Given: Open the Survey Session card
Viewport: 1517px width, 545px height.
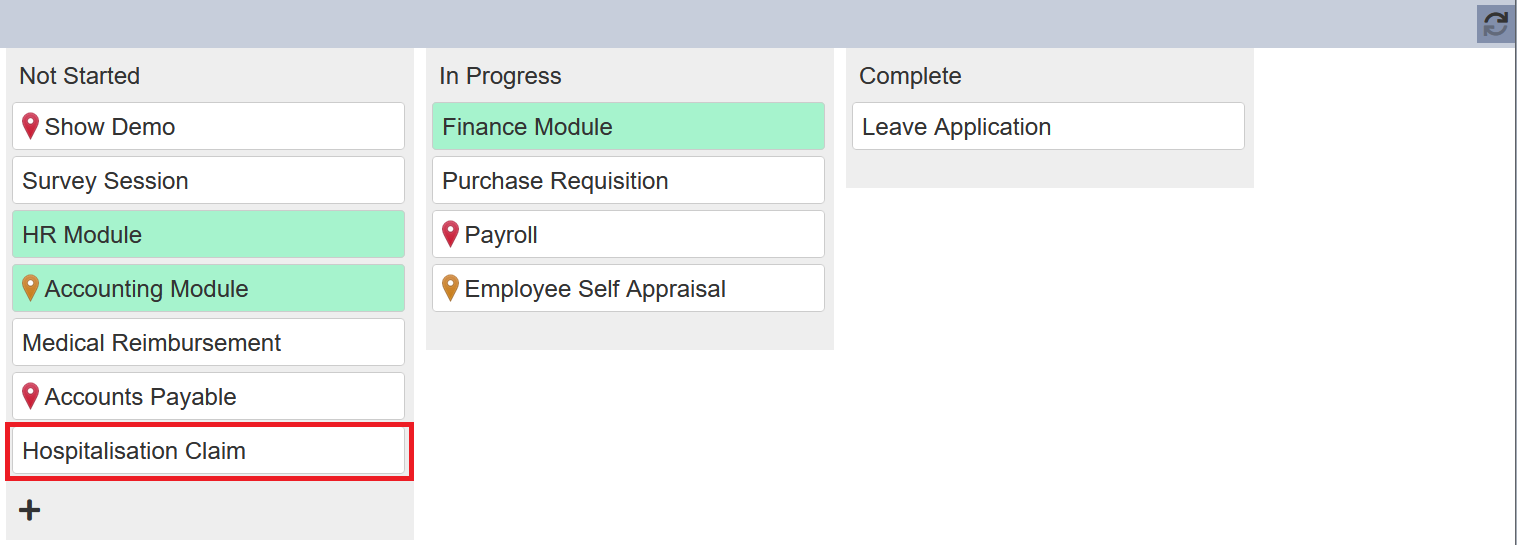Looking at the screenshot, I should point(208,180).
